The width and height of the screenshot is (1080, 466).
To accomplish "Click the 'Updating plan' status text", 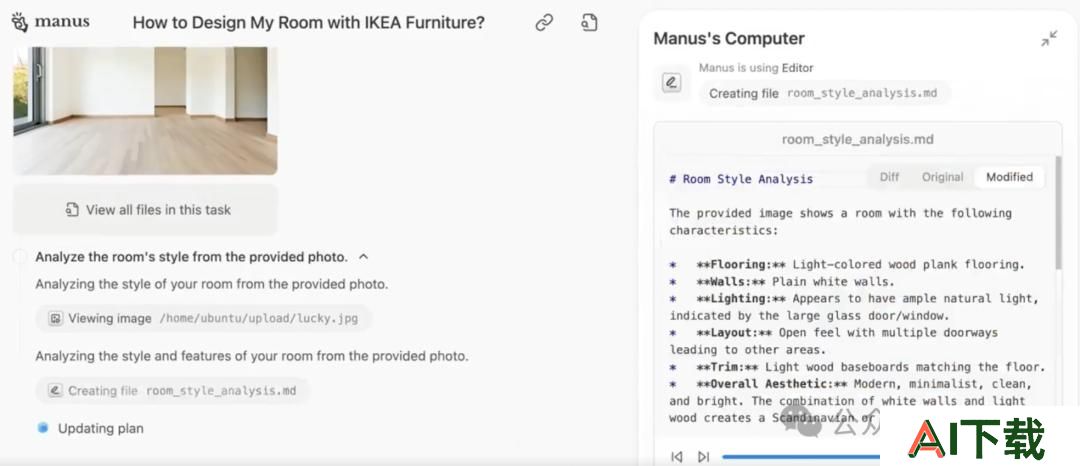I will pyautogui.click(x=101, y=428).
